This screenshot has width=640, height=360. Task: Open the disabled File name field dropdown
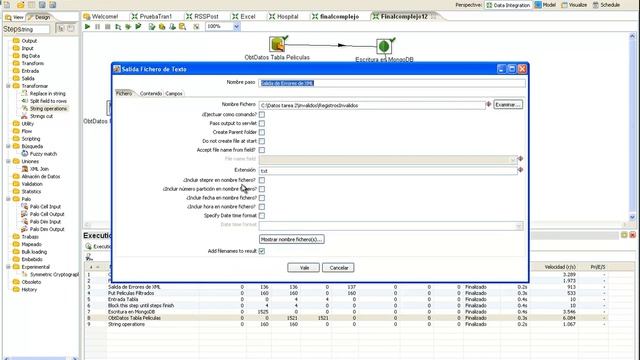click(x=513, y=160)
